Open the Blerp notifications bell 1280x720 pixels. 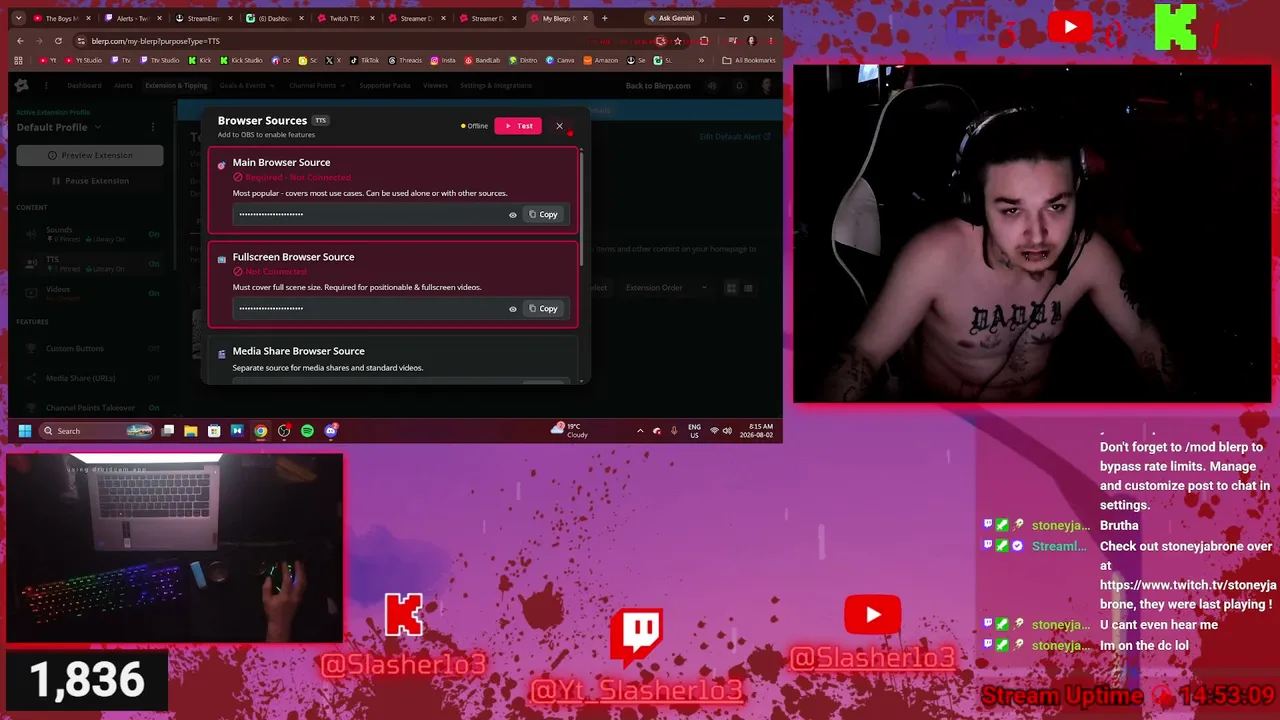click(740, 86)
